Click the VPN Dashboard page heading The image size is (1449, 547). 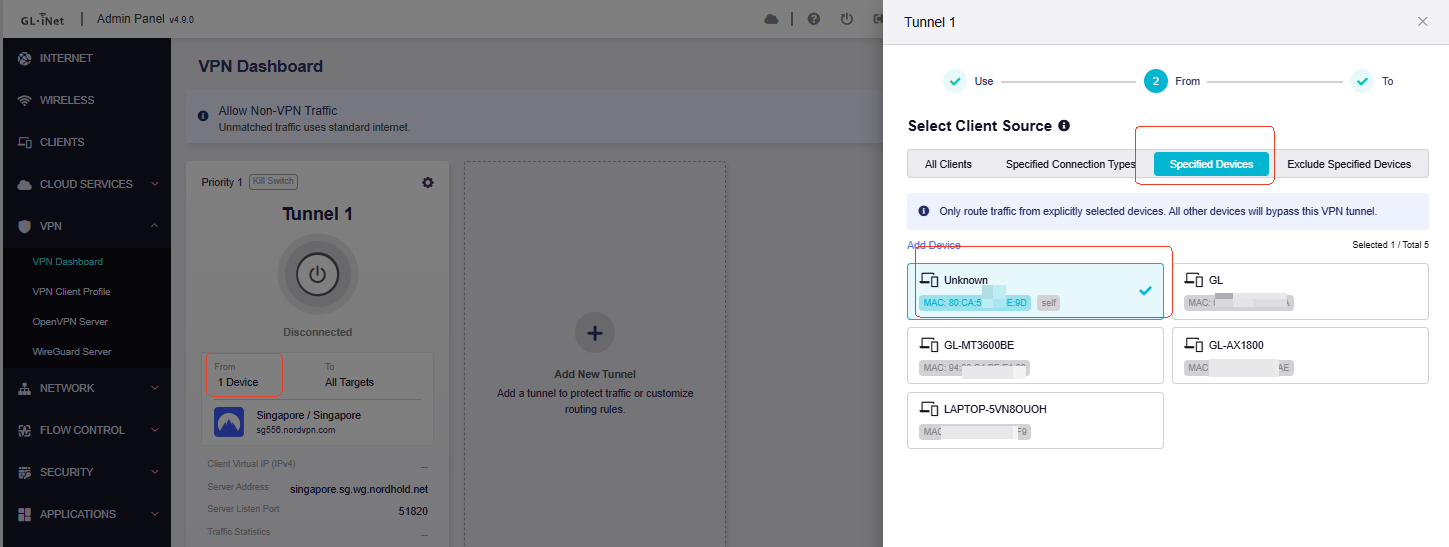pos(260,66)
